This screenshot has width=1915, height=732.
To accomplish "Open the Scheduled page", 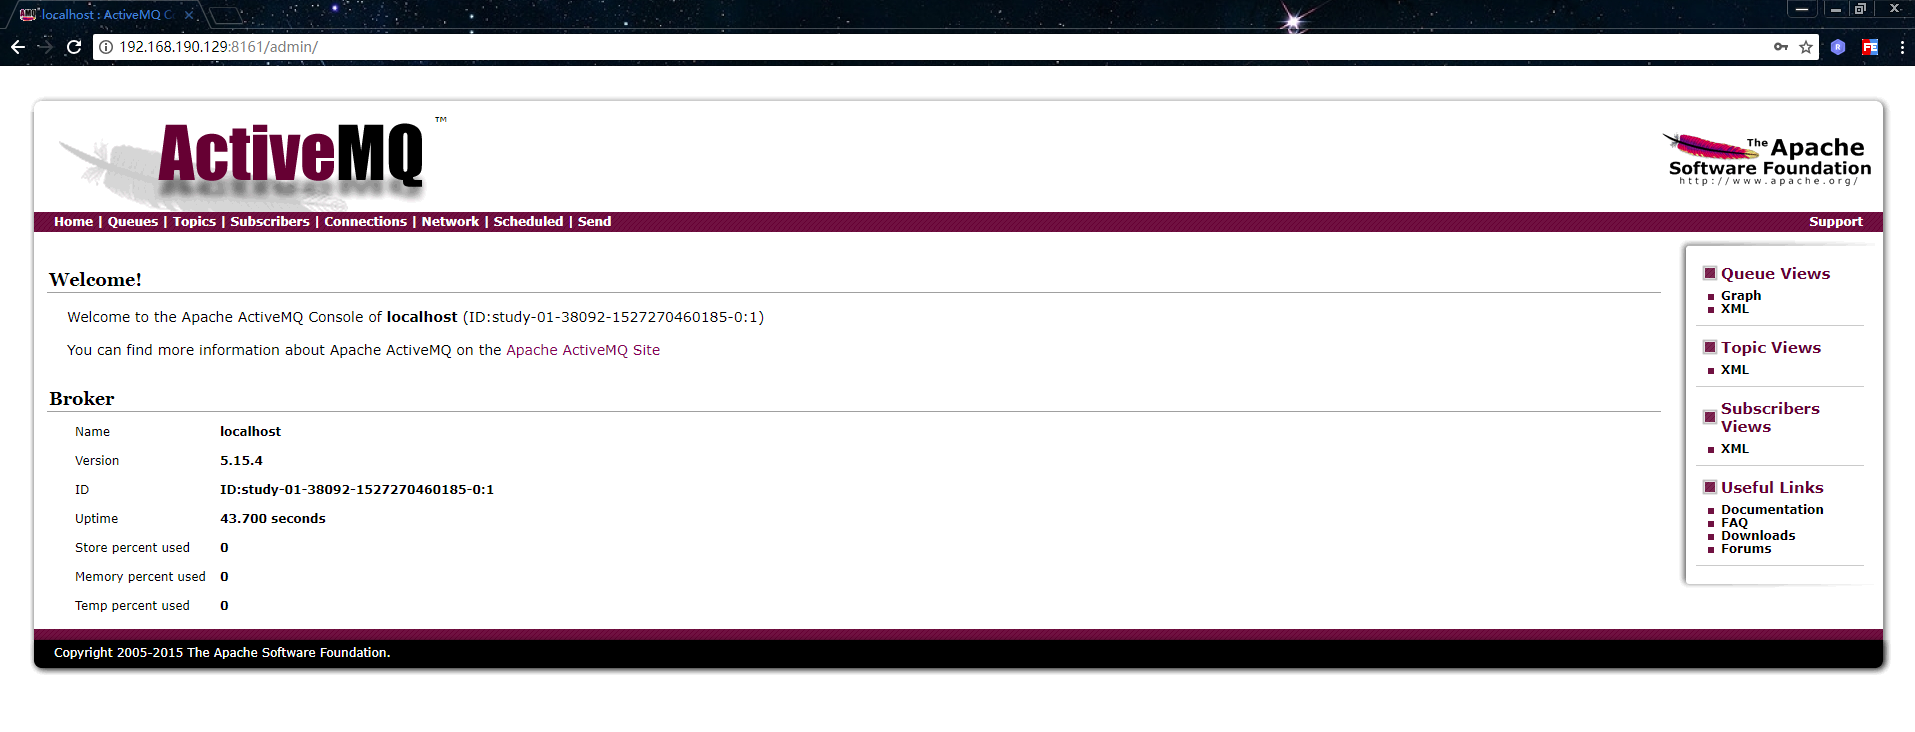I will click(528, 222).
